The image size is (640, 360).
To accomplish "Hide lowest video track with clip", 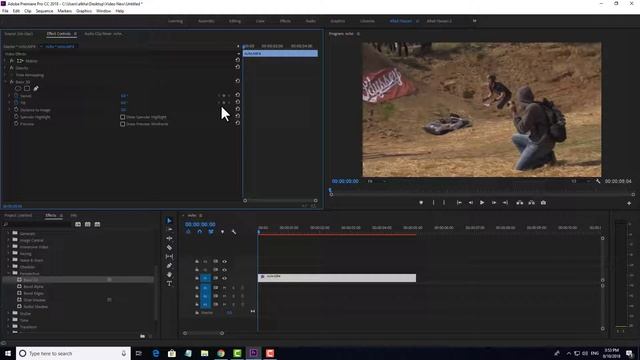I will click(224, 278).
